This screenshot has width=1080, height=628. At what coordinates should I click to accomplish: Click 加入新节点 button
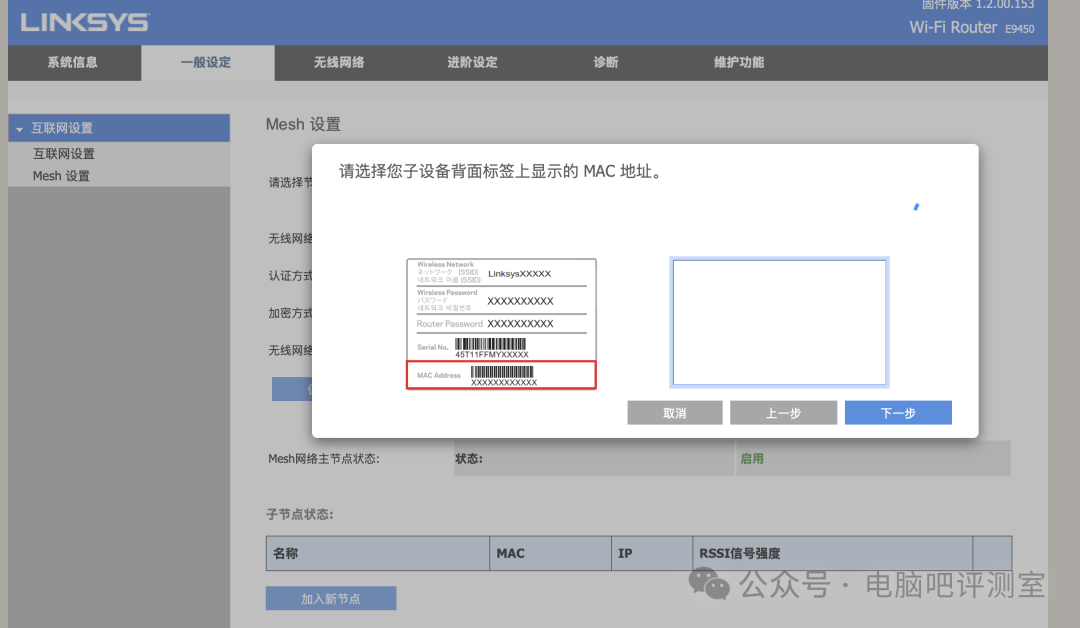pyautogui.click(x=331, y=598)
